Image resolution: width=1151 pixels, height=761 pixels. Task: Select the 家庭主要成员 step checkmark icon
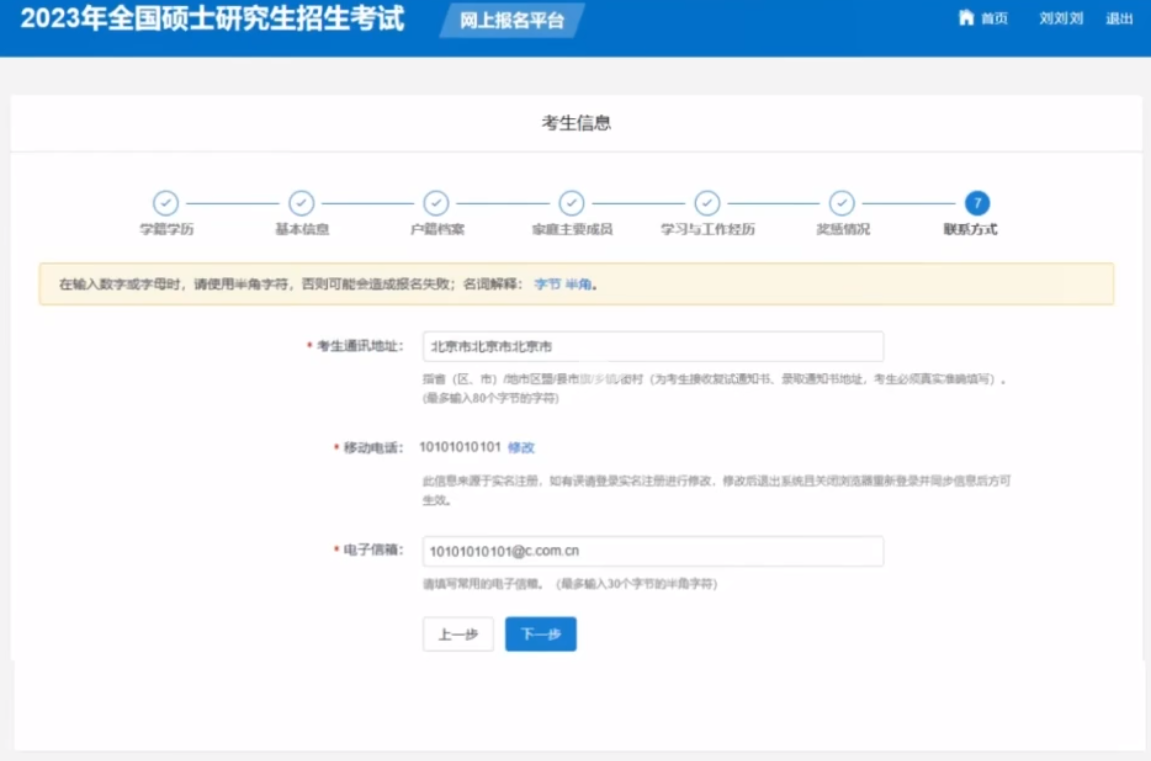coord(571,202)
